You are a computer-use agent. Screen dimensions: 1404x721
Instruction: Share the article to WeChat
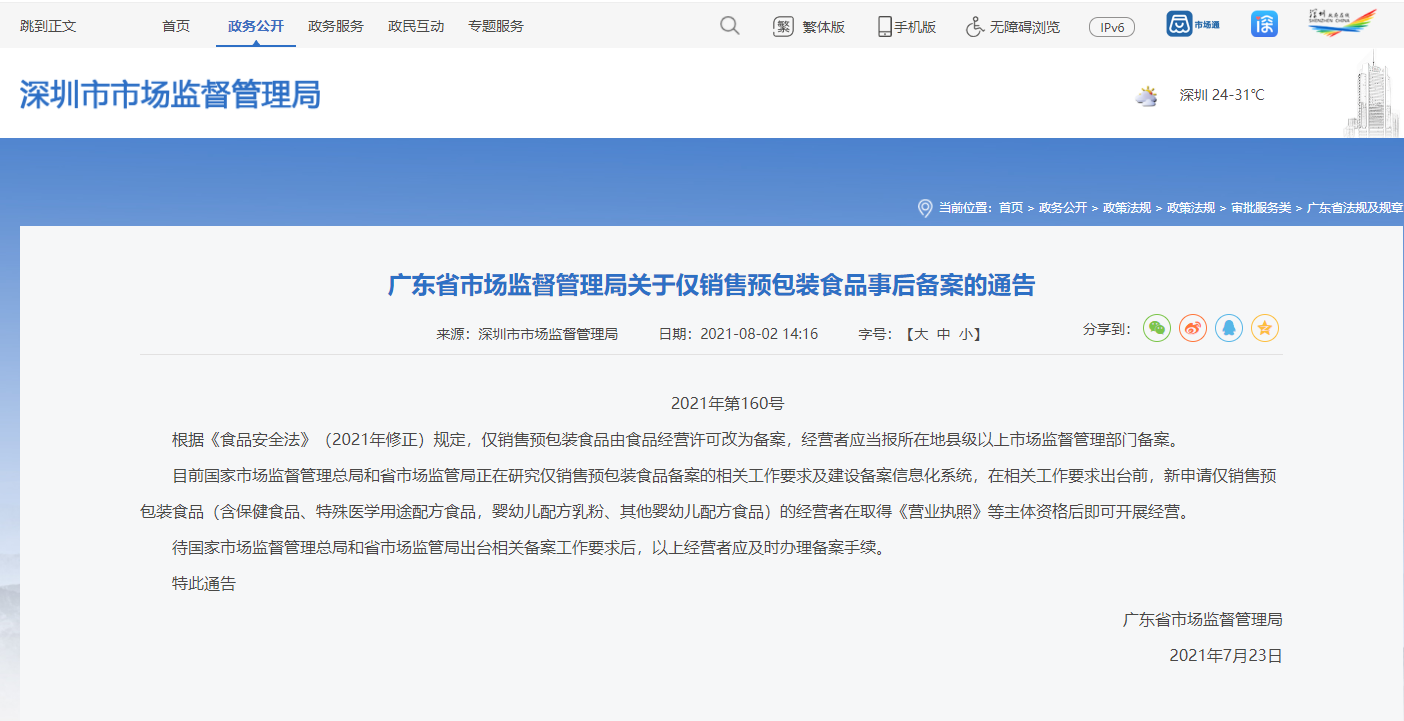(x=1156, y=328)
